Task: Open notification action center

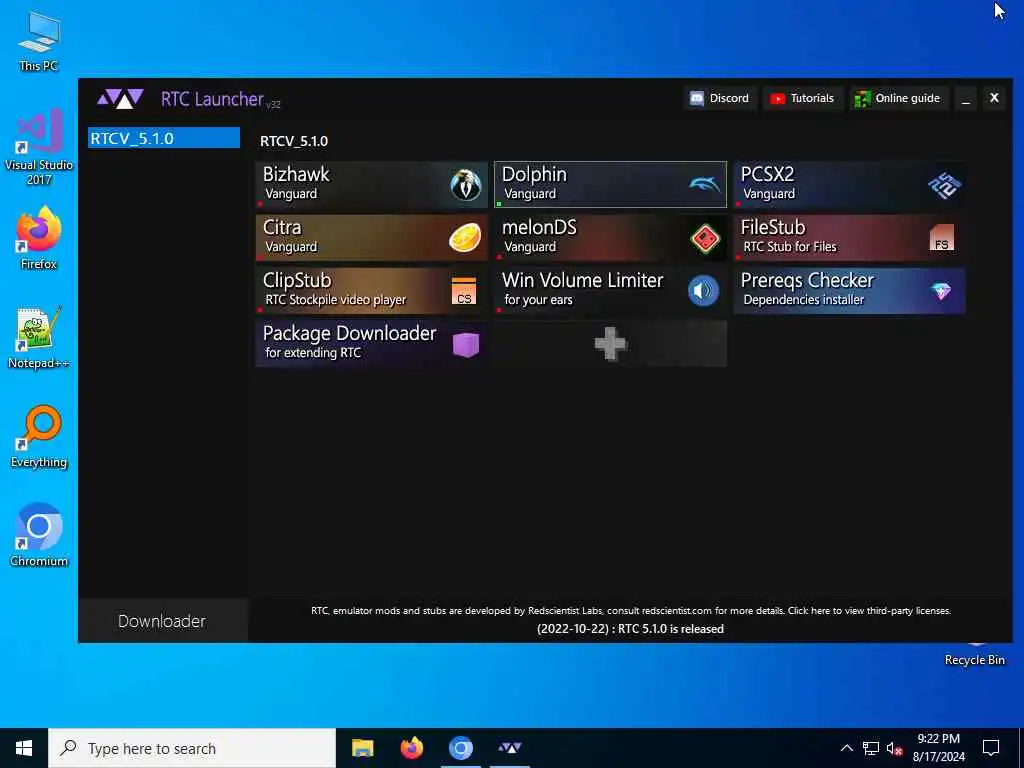Action: click(x=991, y=748)
